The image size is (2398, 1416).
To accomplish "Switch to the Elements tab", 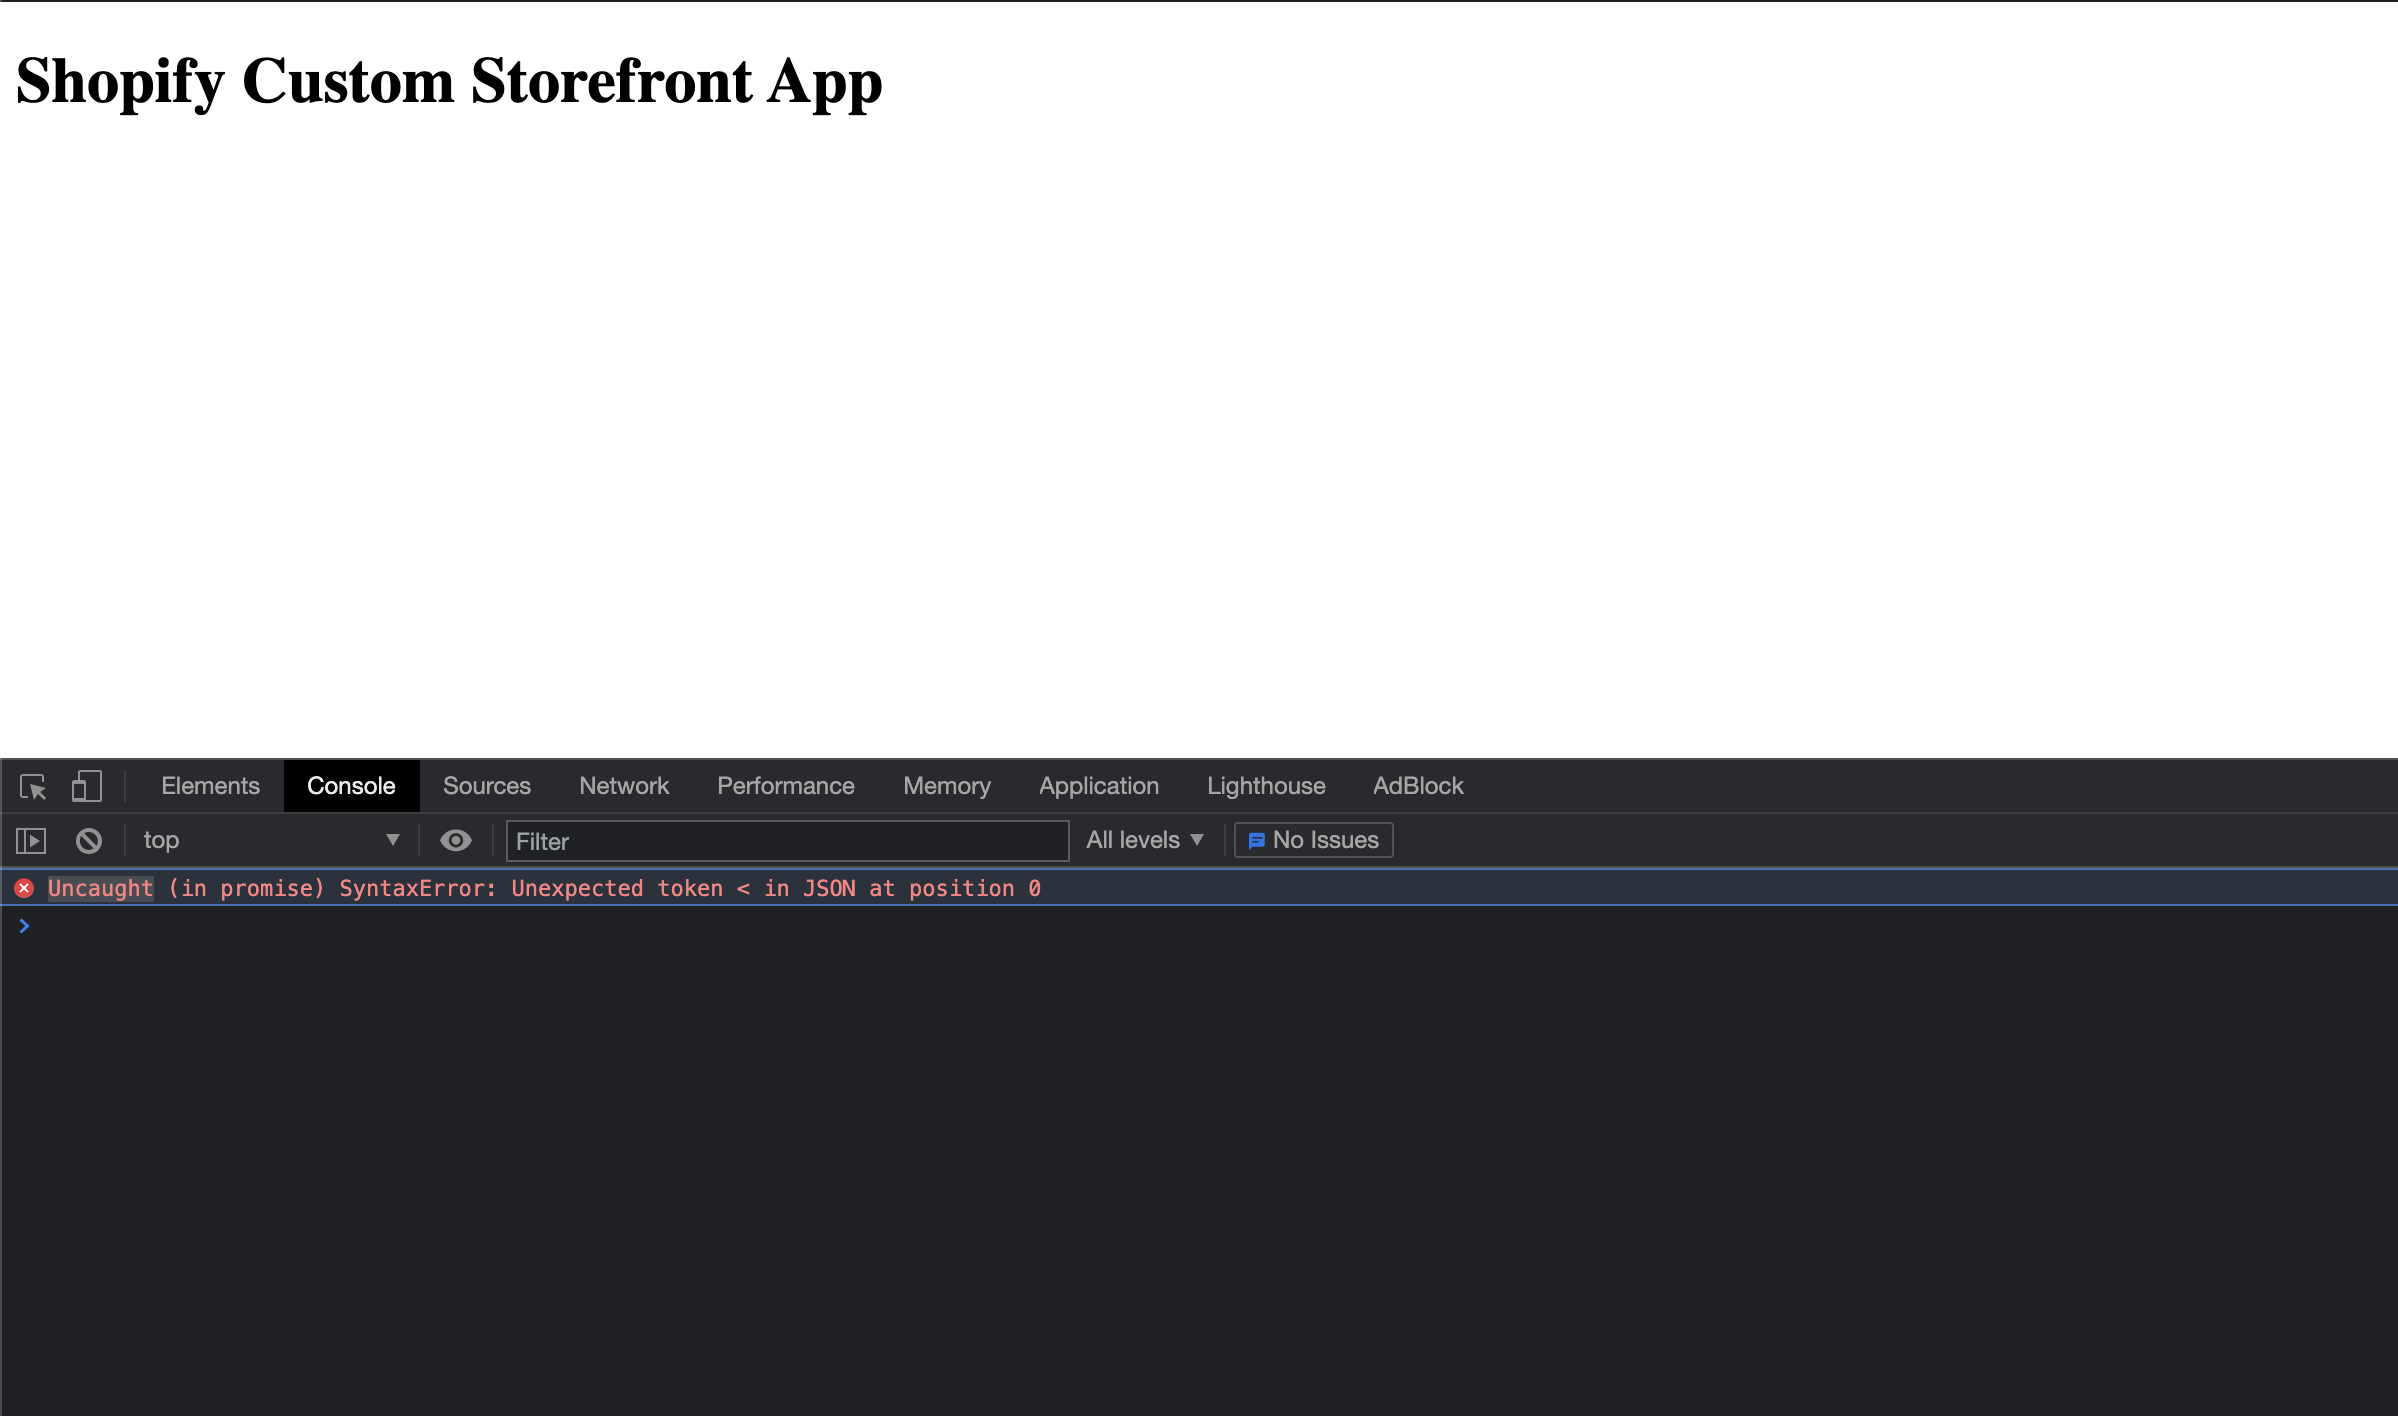I will tap(210, 786).
